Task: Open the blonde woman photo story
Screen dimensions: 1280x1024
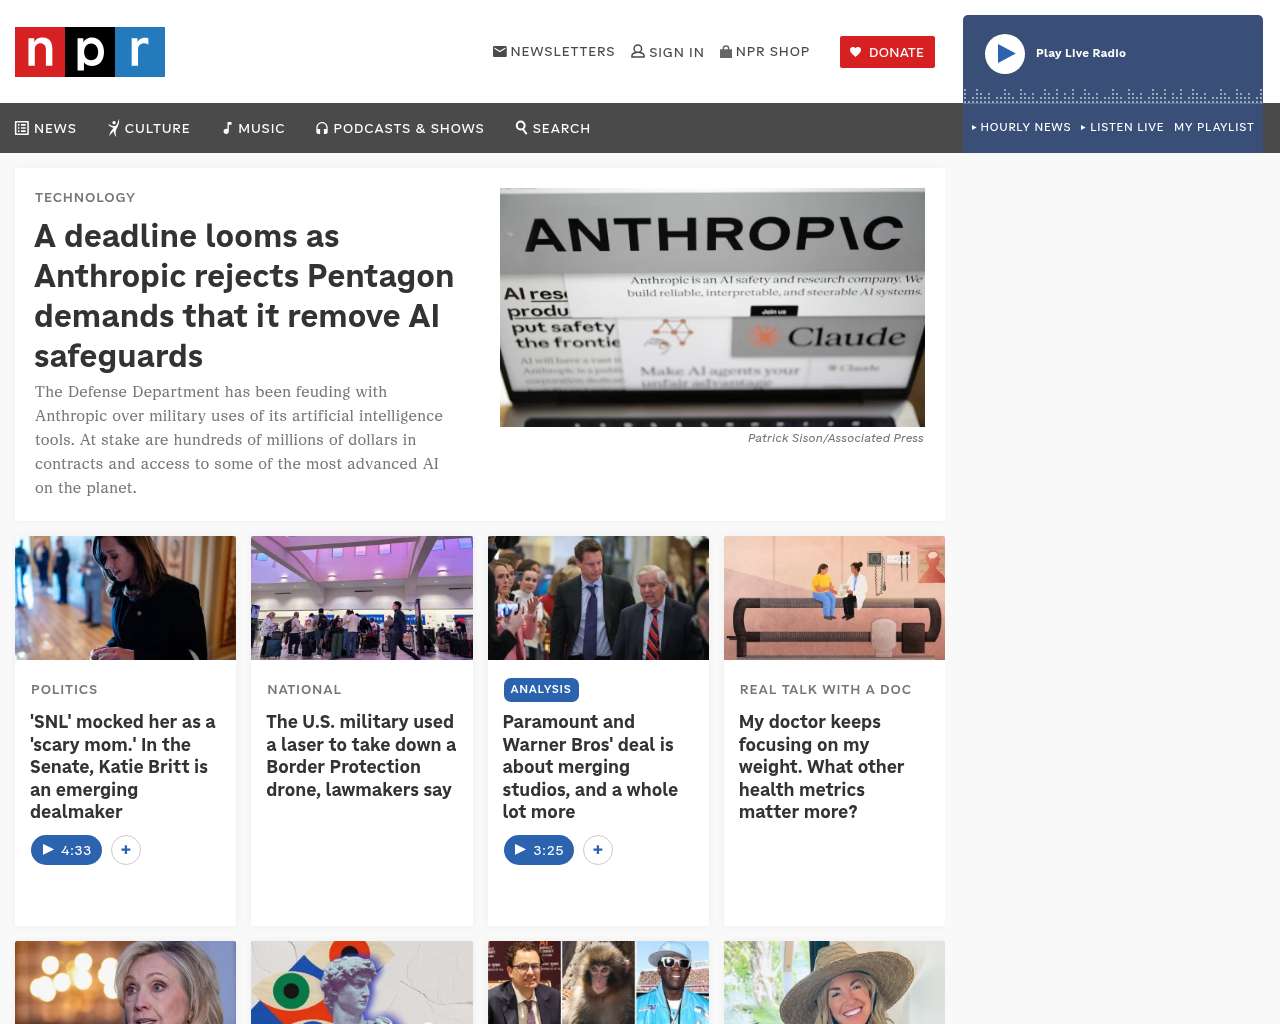Action: pos(126,982)
